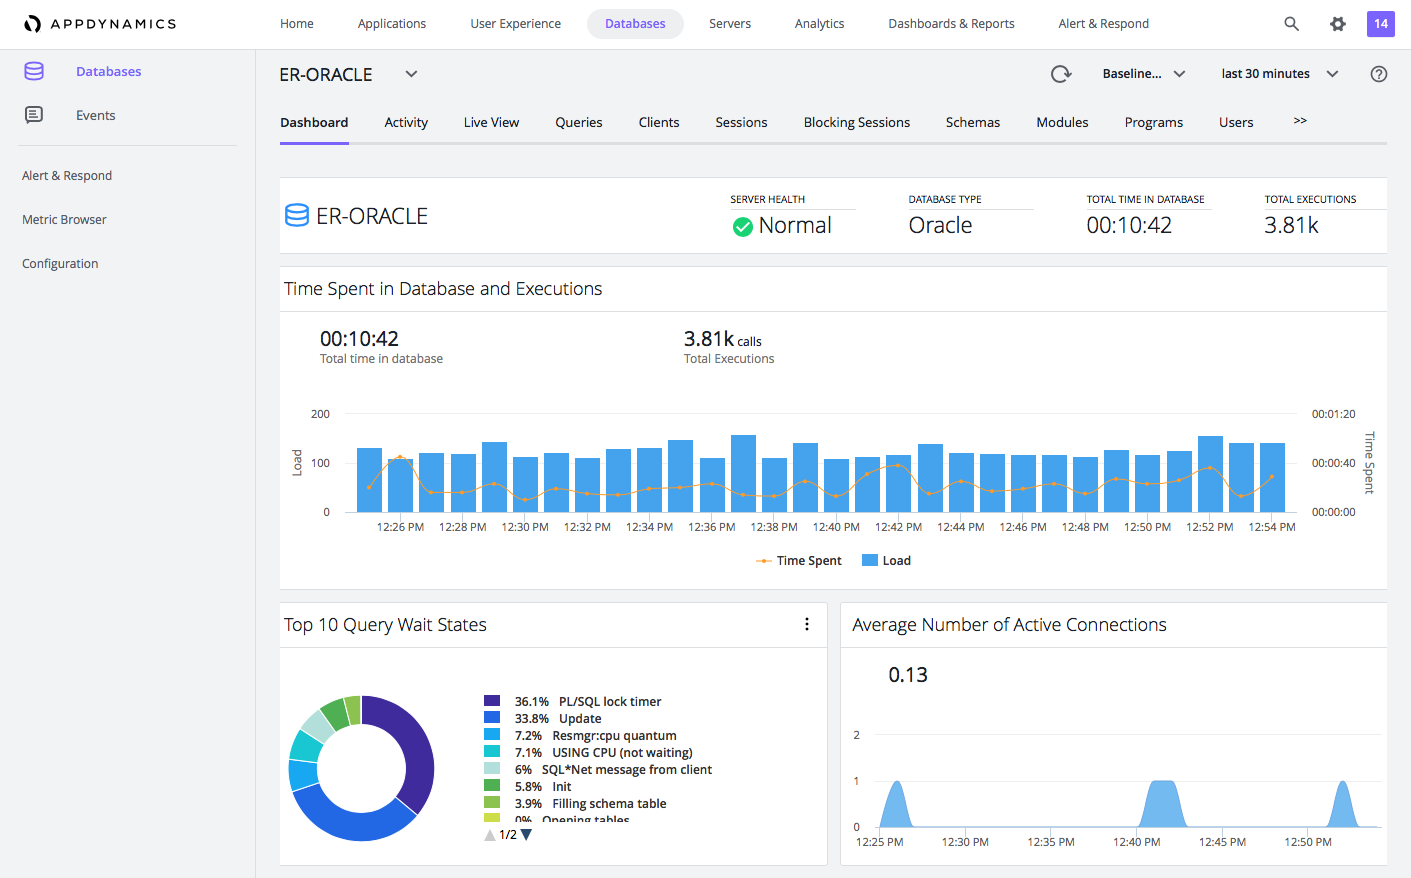Open the User Experience menu
This screenshot has width=1411, height=878.
click(516, 24)
